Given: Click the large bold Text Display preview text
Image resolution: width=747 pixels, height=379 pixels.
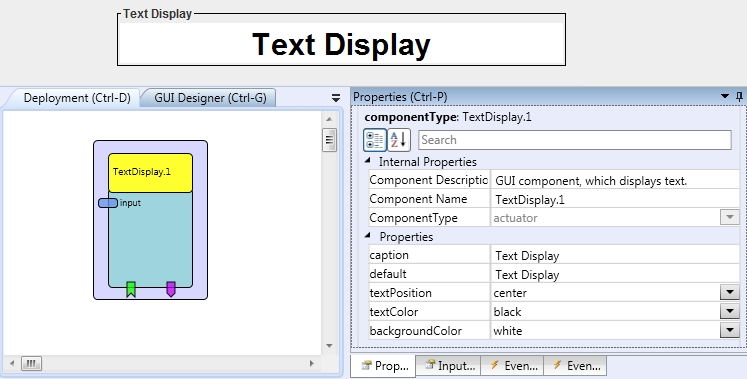Looking at the screenshot, I should 341,45.
